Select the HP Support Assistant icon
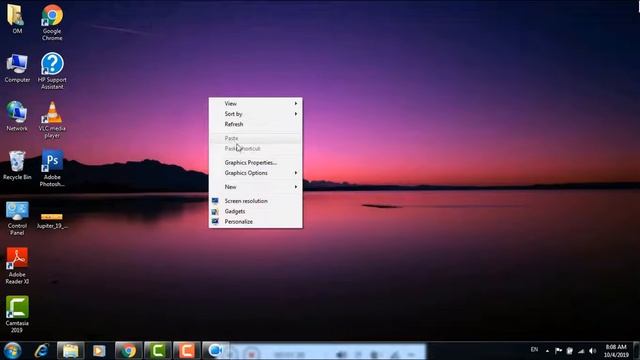The width and height of the screenshot is (640, 360). click(x=52, y=71)
